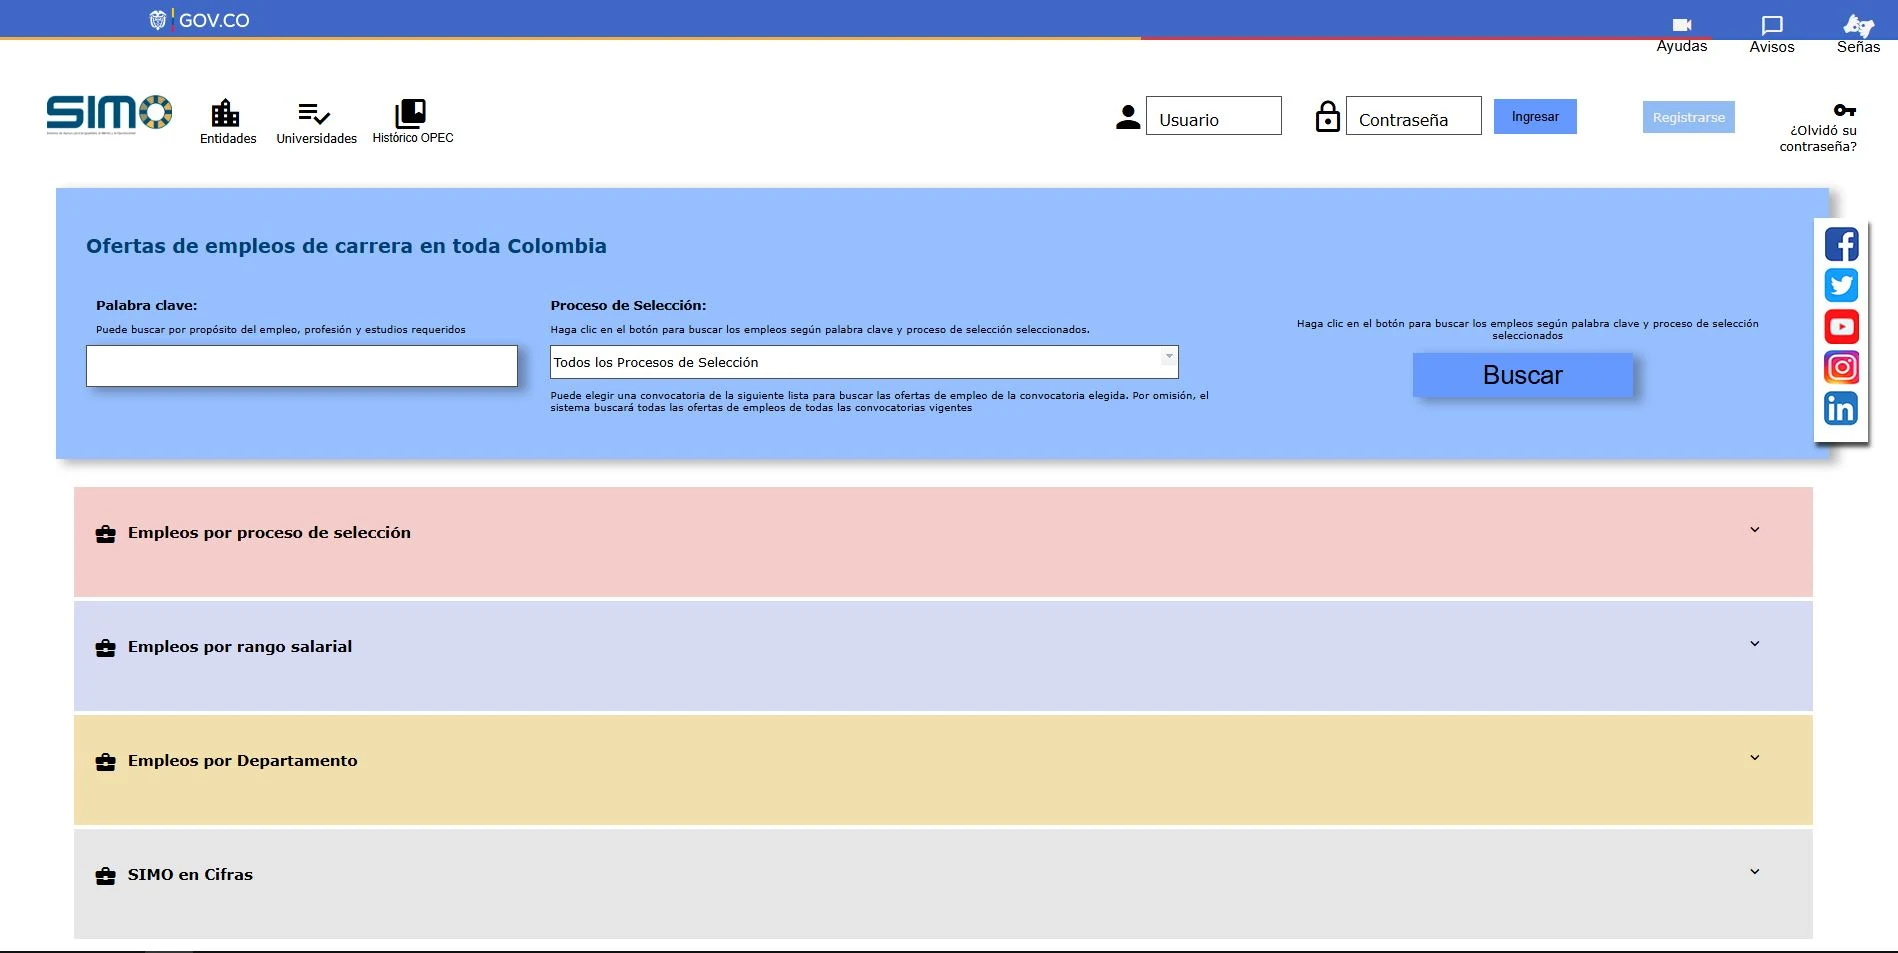Image resolution: width=1898 pixels, height=953 pixels.
Task: Click the Ingresar login button
Action: point(1535,117)
